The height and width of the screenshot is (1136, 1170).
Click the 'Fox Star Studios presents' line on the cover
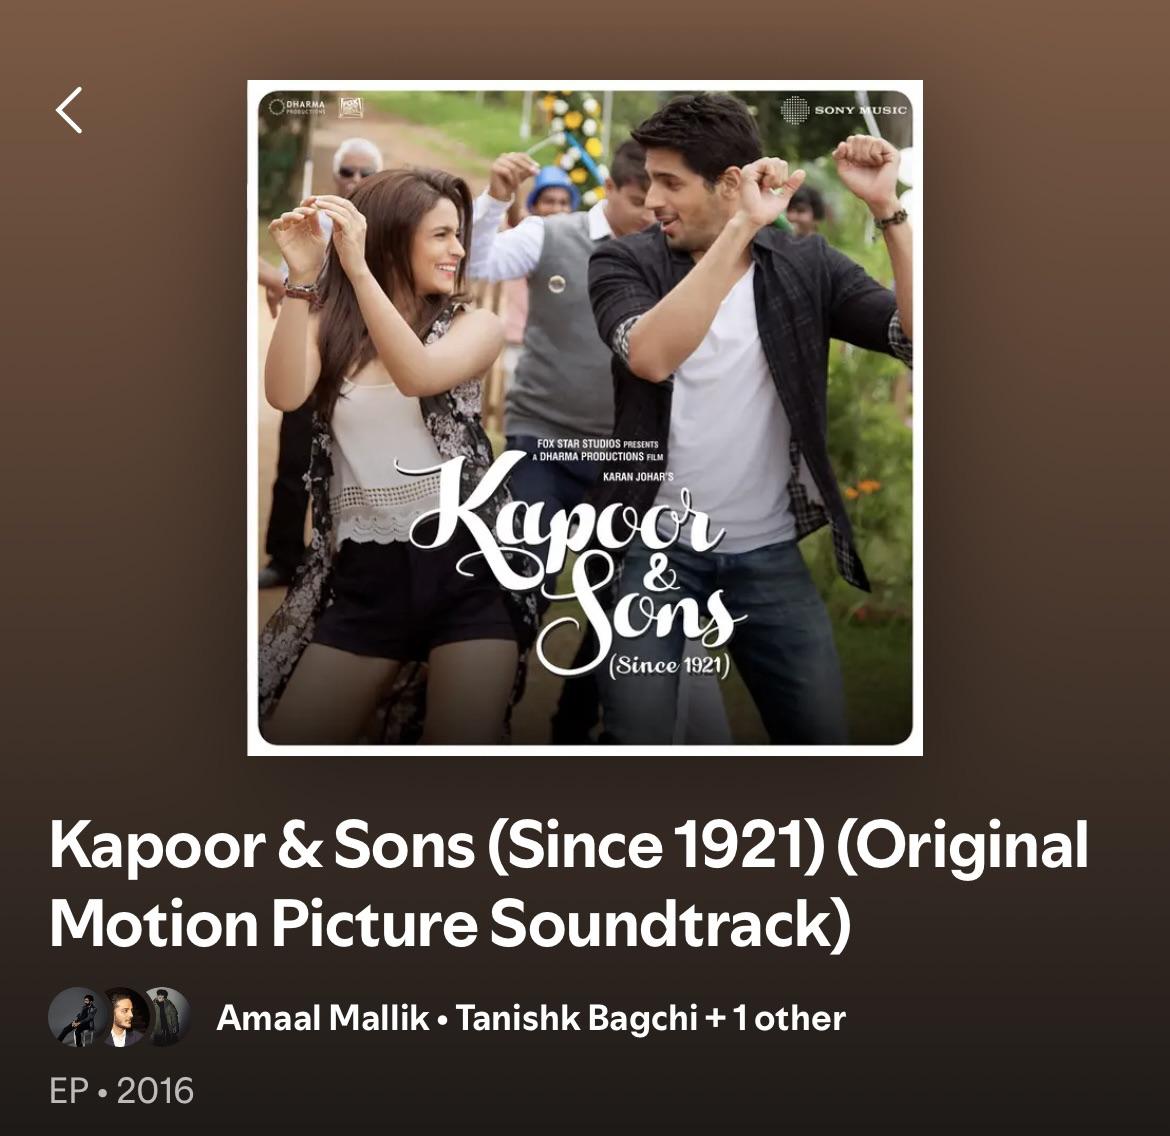[598, 443]
